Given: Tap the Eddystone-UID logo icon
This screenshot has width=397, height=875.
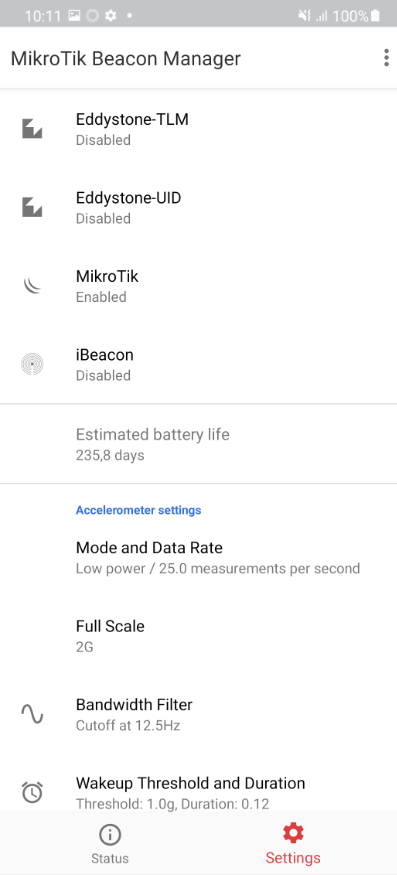Looking at the screenshot, I should click(32, 208).
